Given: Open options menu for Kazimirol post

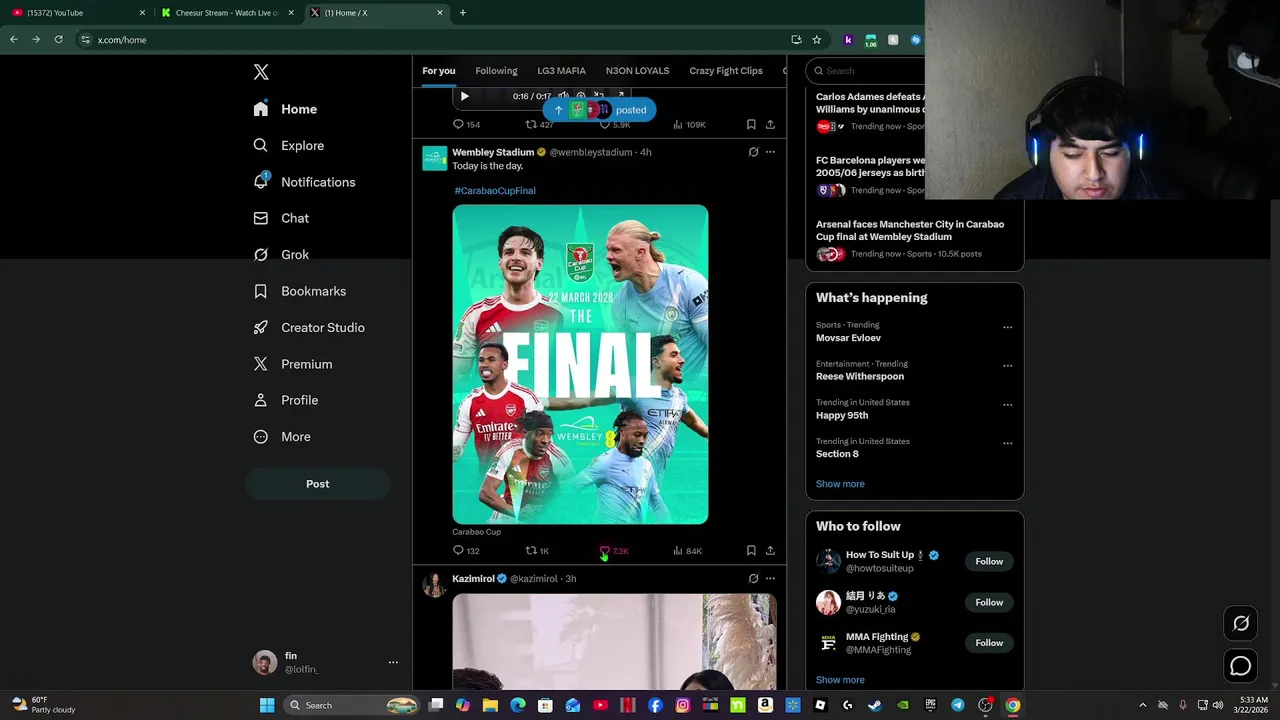Looking at the screenshot, I should (770, 578).
